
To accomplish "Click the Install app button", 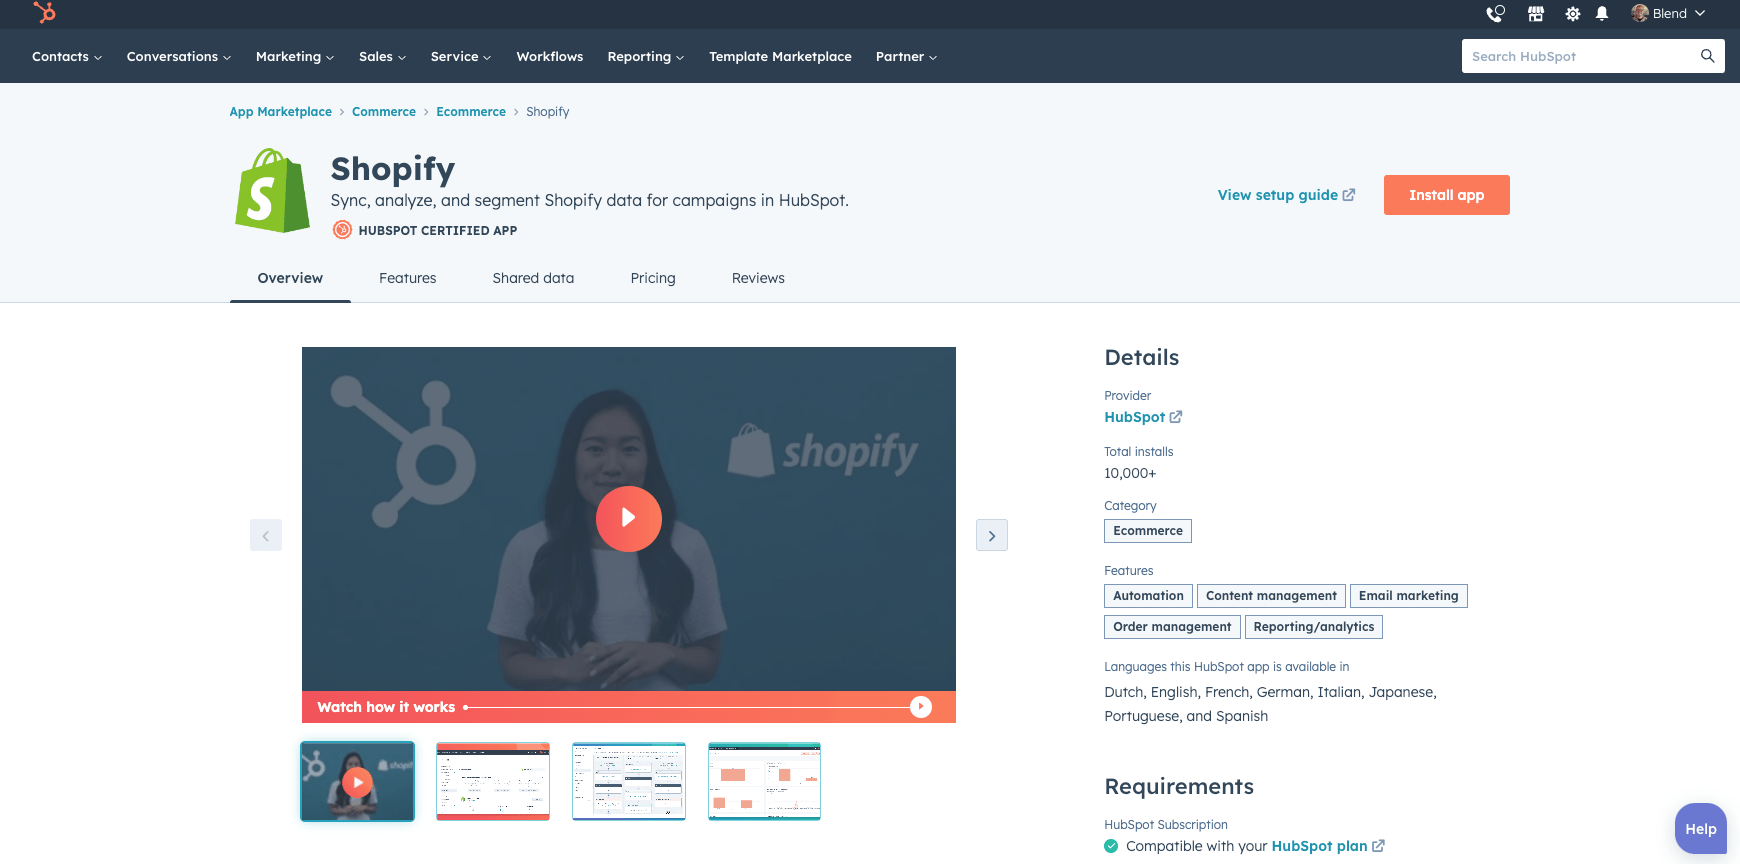I will tap(1446, 195).
